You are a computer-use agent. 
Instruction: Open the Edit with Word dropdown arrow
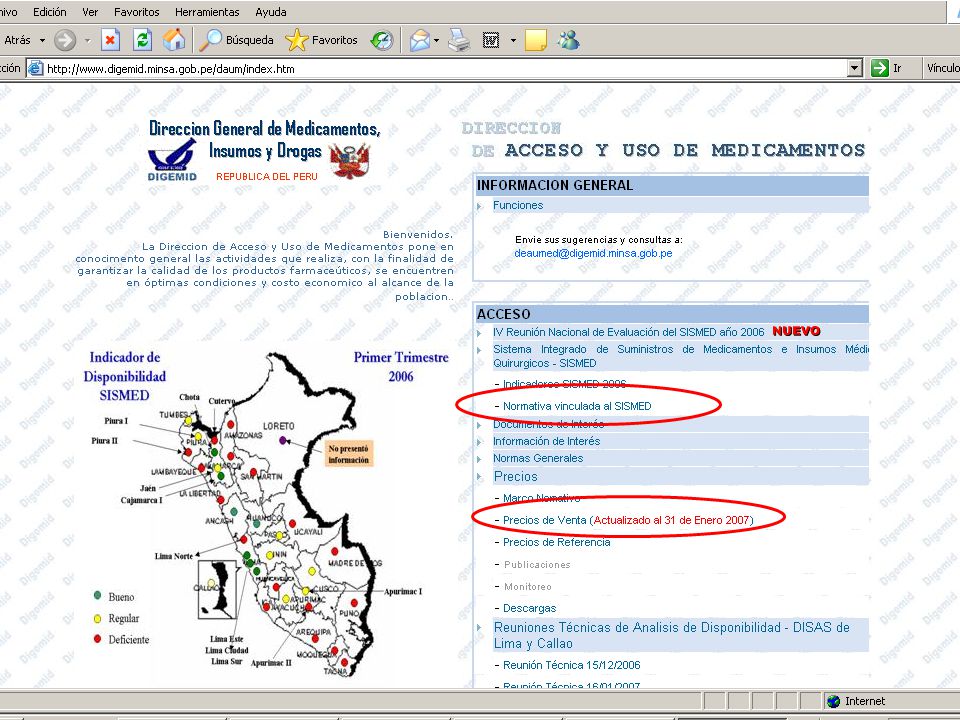(x=513, y=40)
